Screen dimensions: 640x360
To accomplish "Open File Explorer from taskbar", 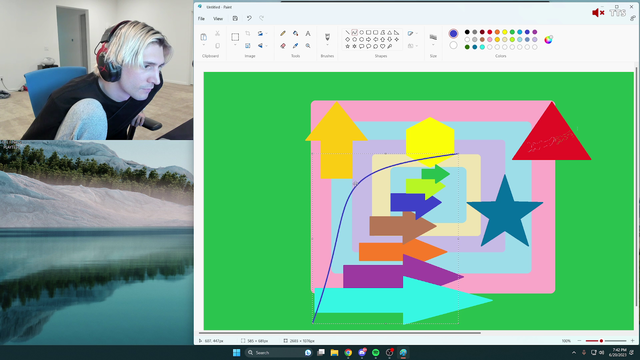I will tap(334, 353).
